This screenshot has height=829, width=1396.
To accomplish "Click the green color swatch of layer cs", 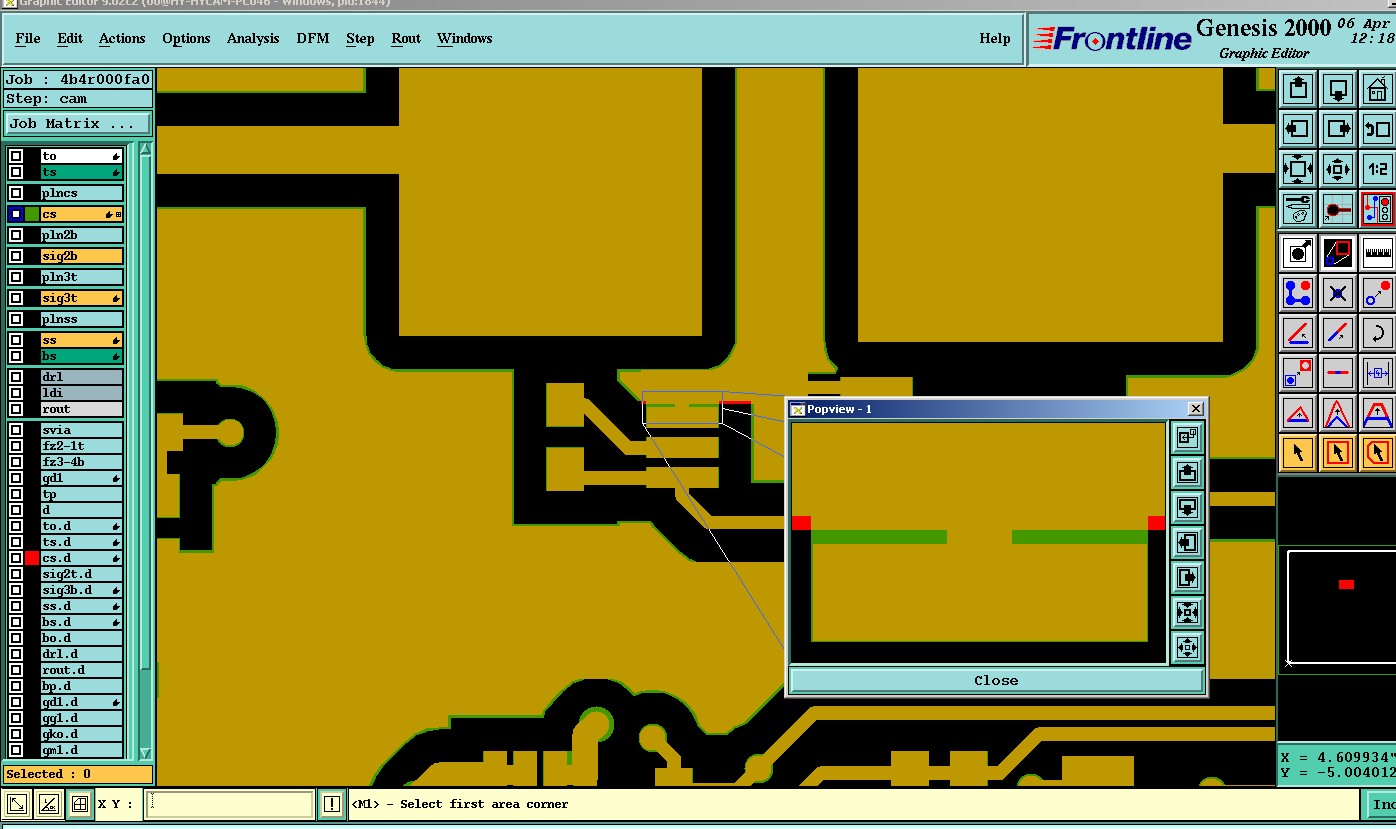I will [32, 214].
